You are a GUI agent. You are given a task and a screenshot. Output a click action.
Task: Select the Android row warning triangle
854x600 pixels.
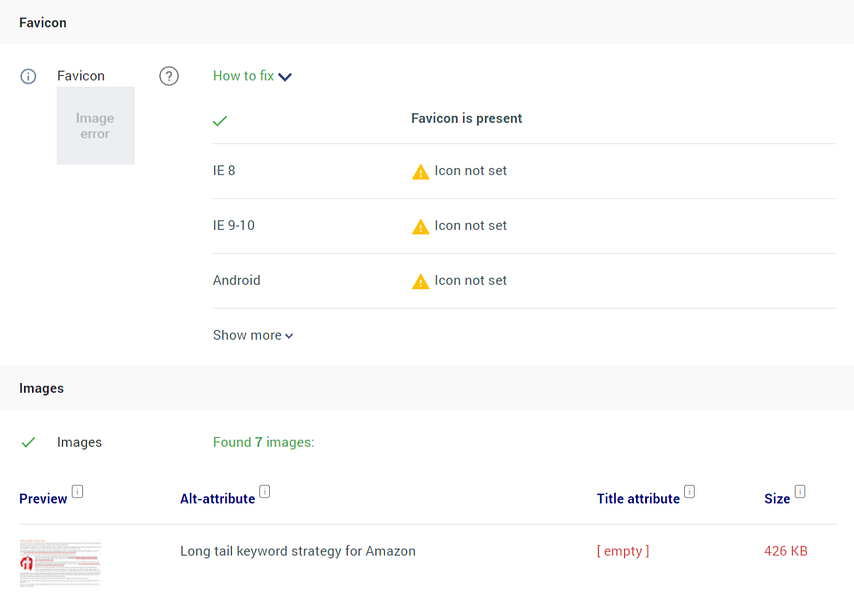(422, 280)
